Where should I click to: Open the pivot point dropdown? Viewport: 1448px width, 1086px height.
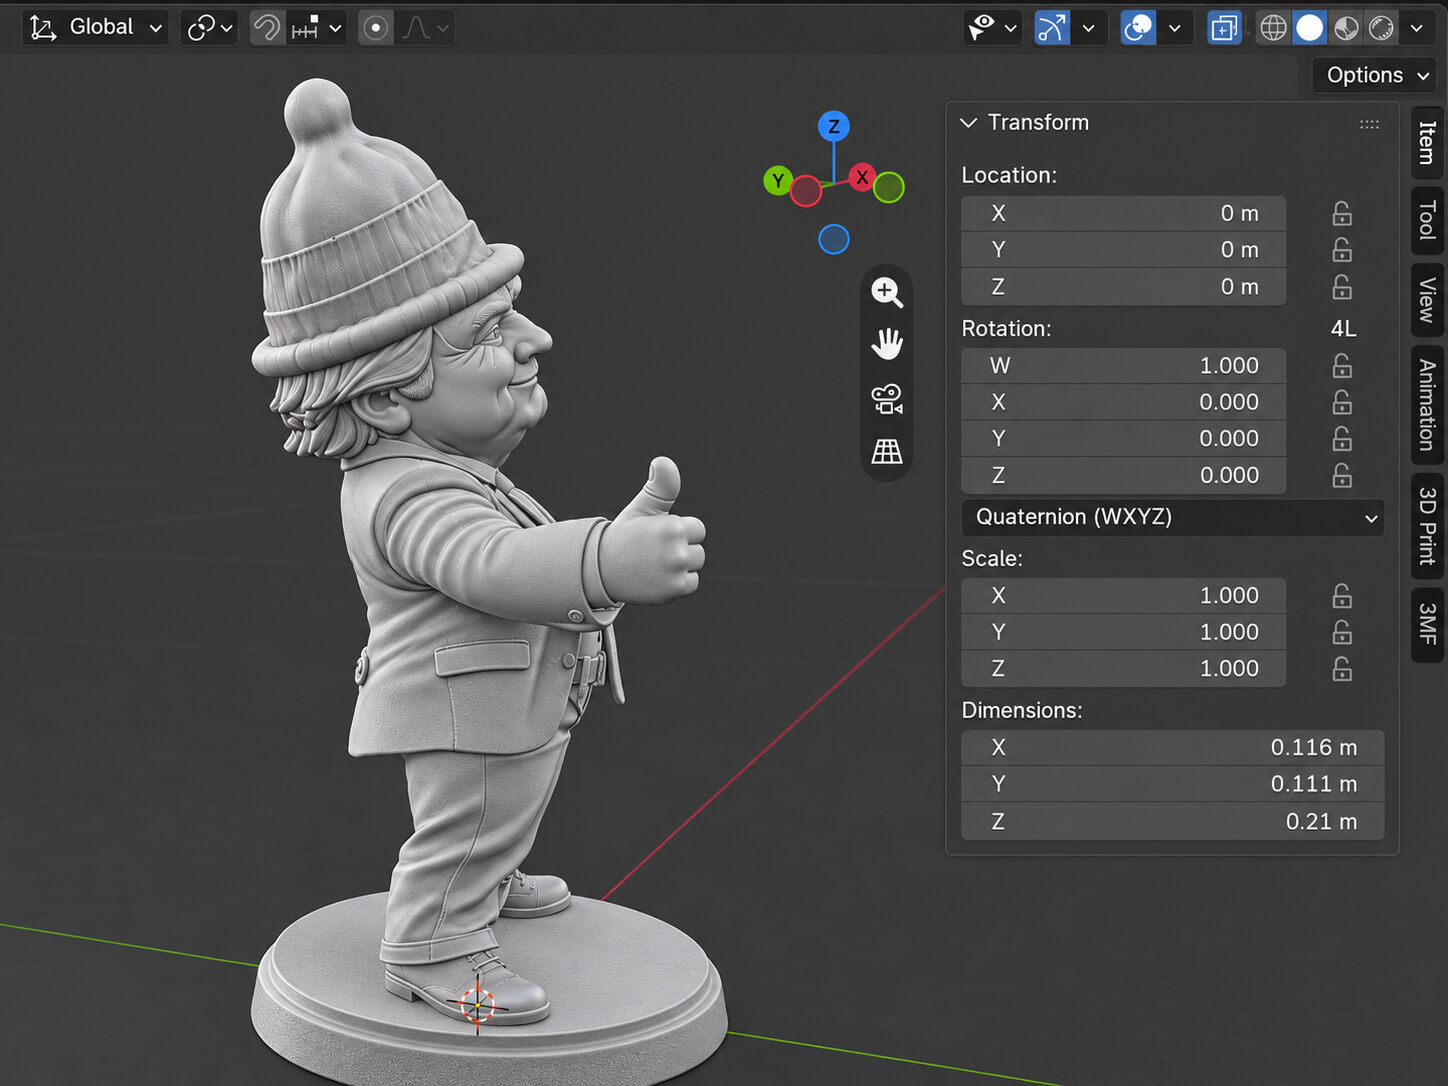pyautogui.click(x=208, y=28)
